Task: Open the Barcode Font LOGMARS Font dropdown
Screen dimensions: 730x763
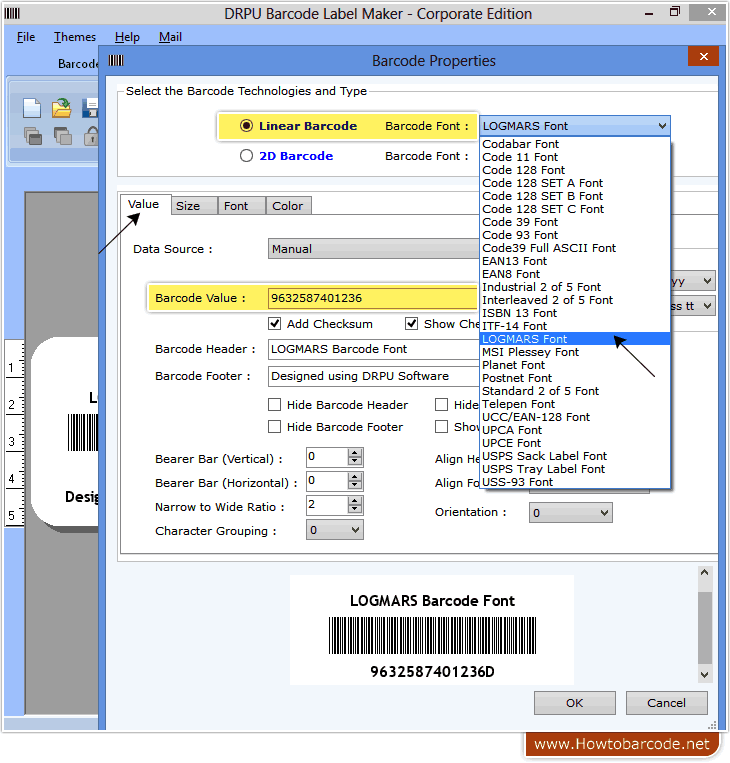Action: [575, 126]
